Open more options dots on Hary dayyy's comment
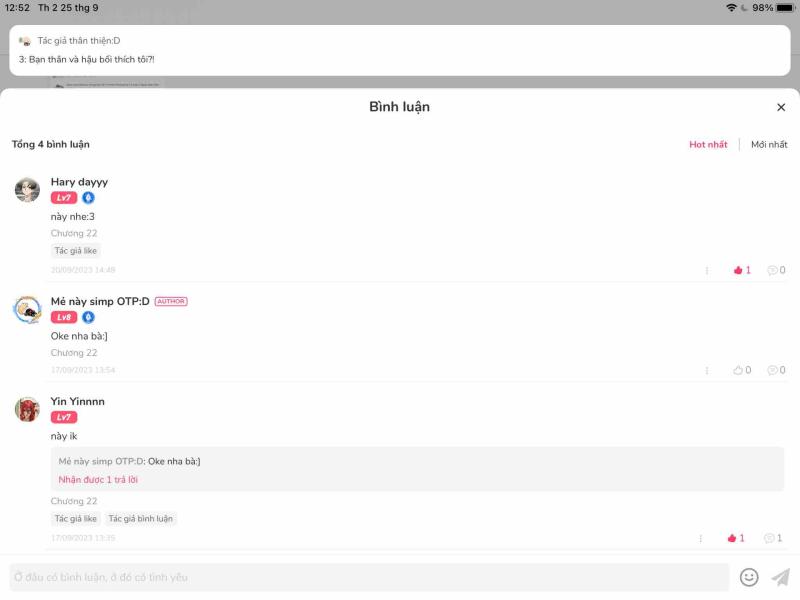This screenshot has width=800, height=600. point(707,270)
